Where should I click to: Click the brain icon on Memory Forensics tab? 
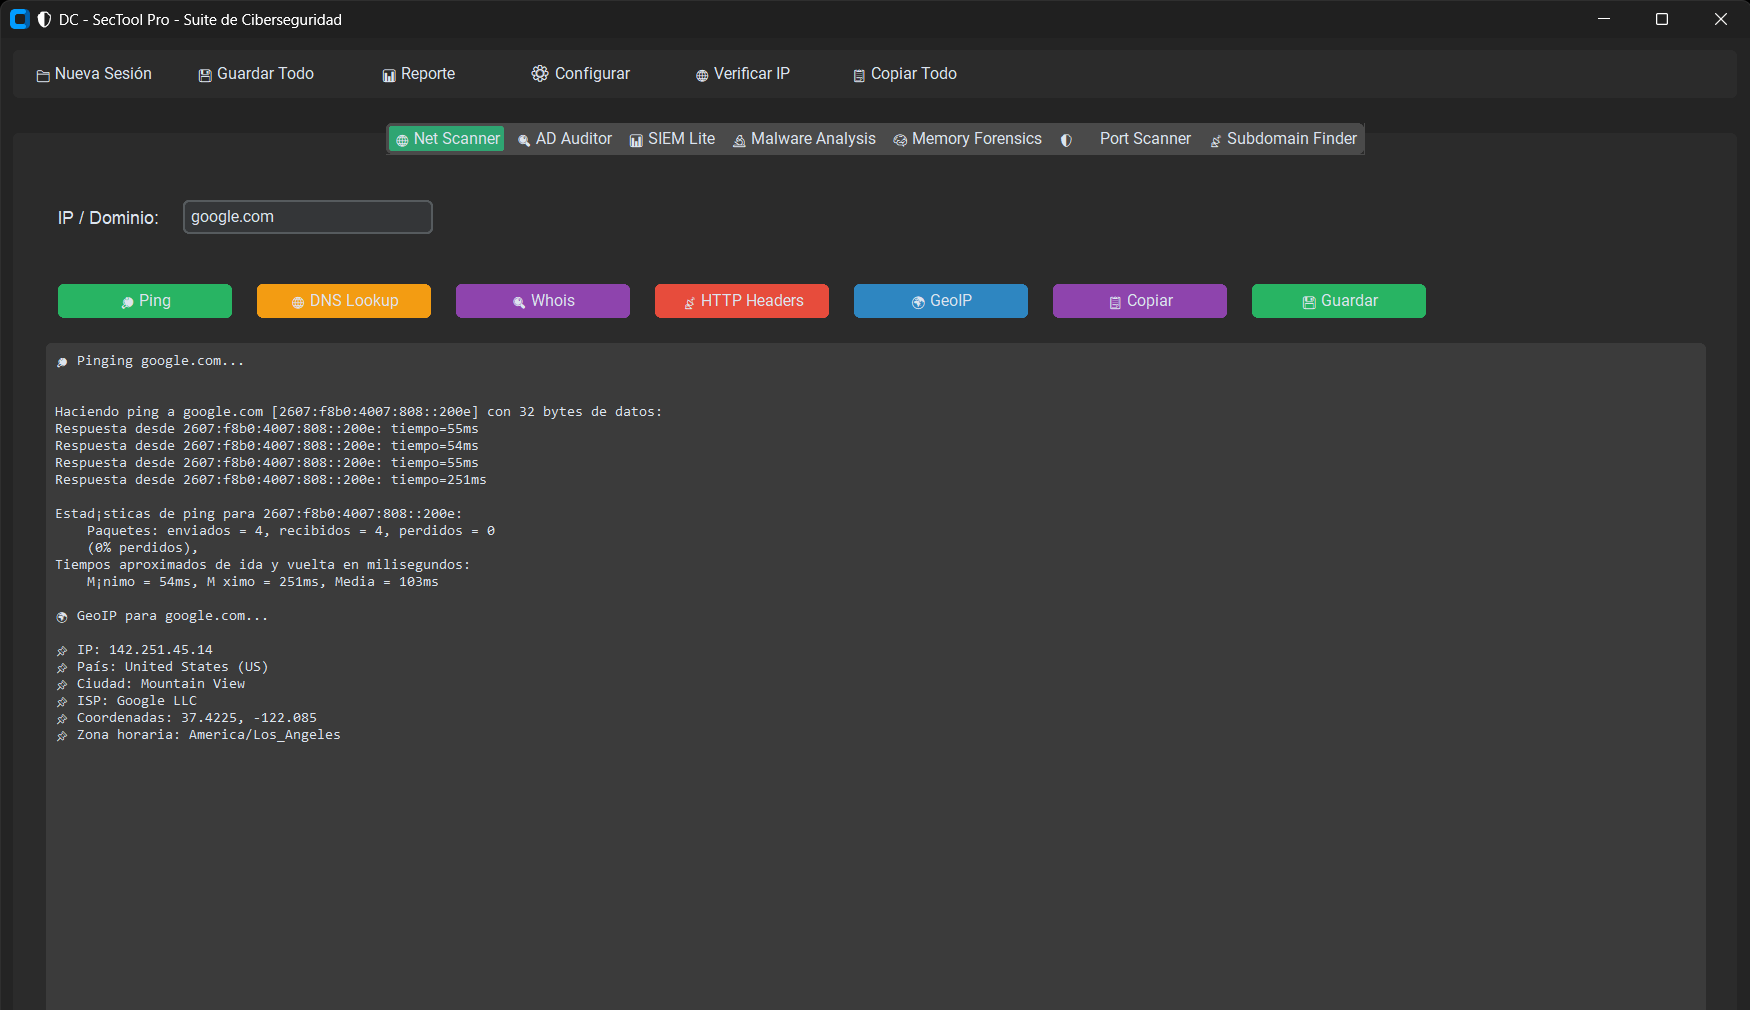click(900, 141)
